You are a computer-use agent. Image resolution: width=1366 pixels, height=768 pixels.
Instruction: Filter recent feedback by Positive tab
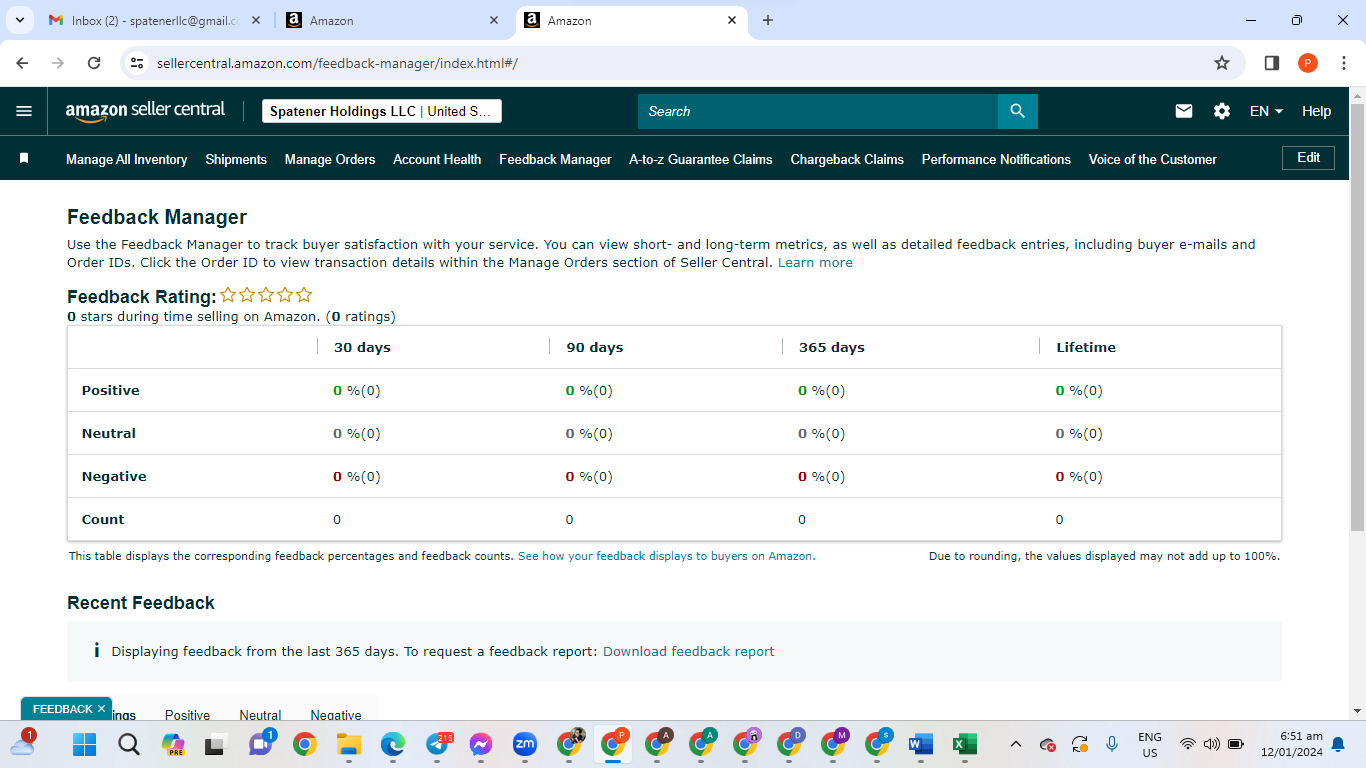click(x=188, y=715)
